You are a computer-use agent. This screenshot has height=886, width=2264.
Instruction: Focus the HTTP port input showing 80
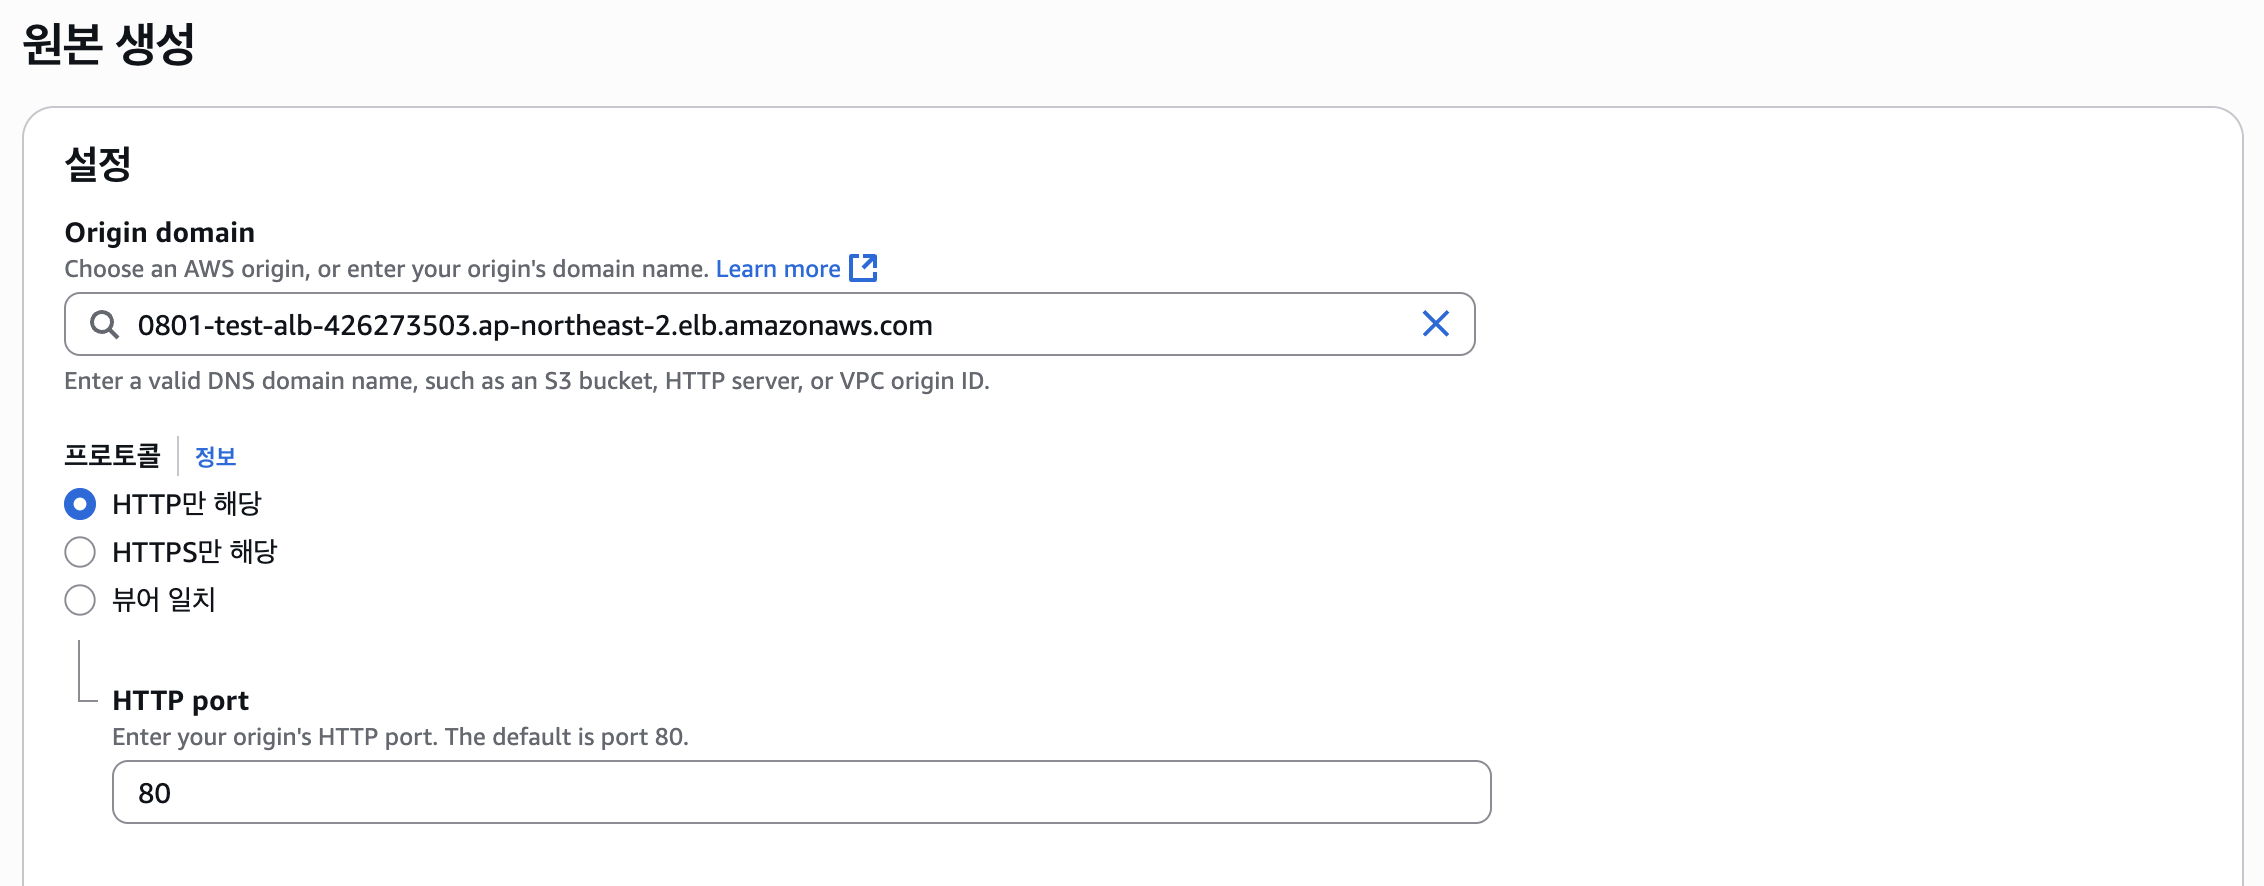point(800,793)
